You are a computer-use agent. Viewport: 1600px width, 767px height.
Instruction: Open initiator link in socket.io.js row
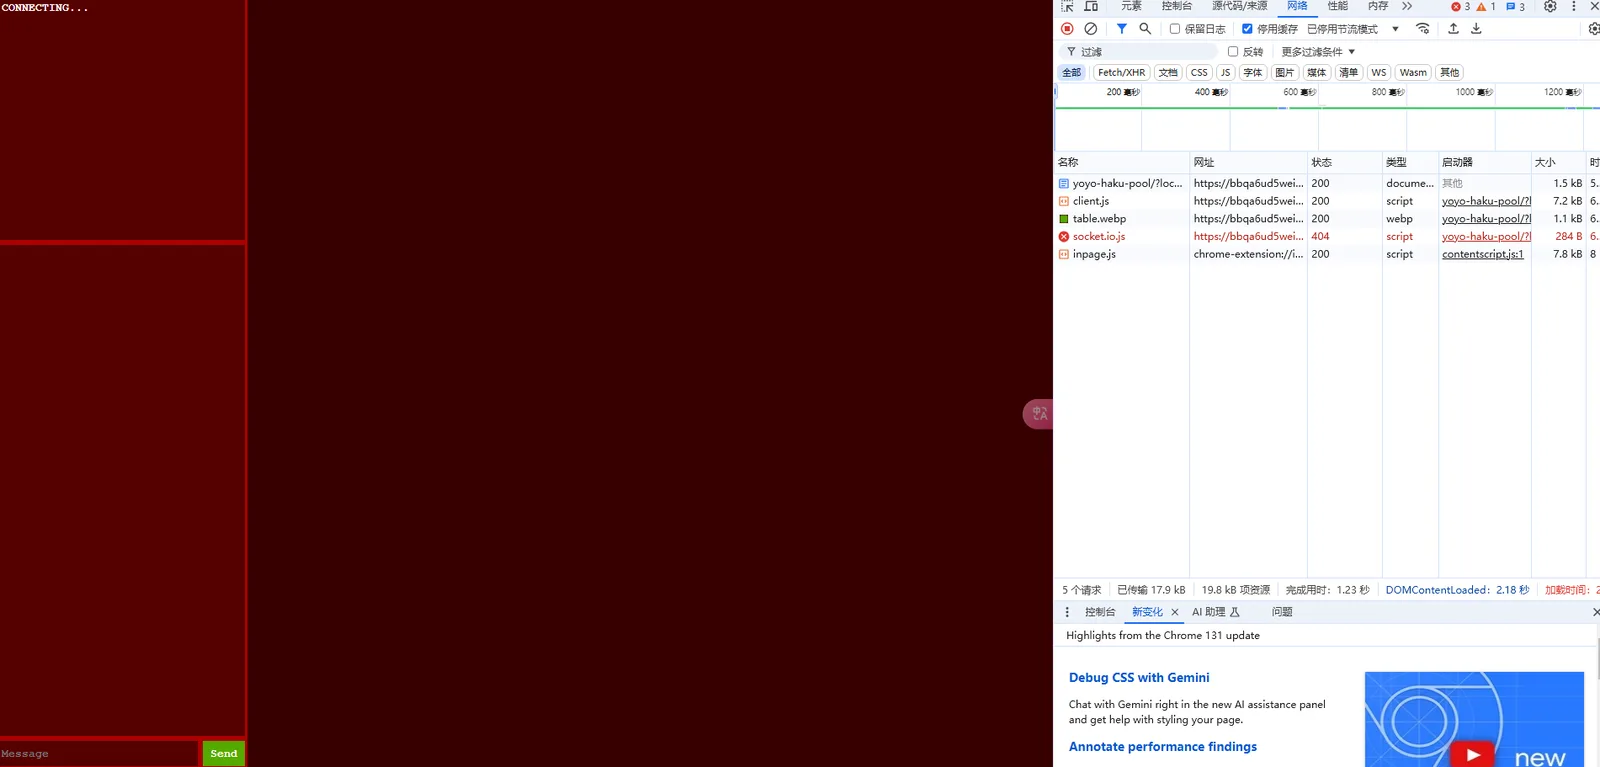1486,237
